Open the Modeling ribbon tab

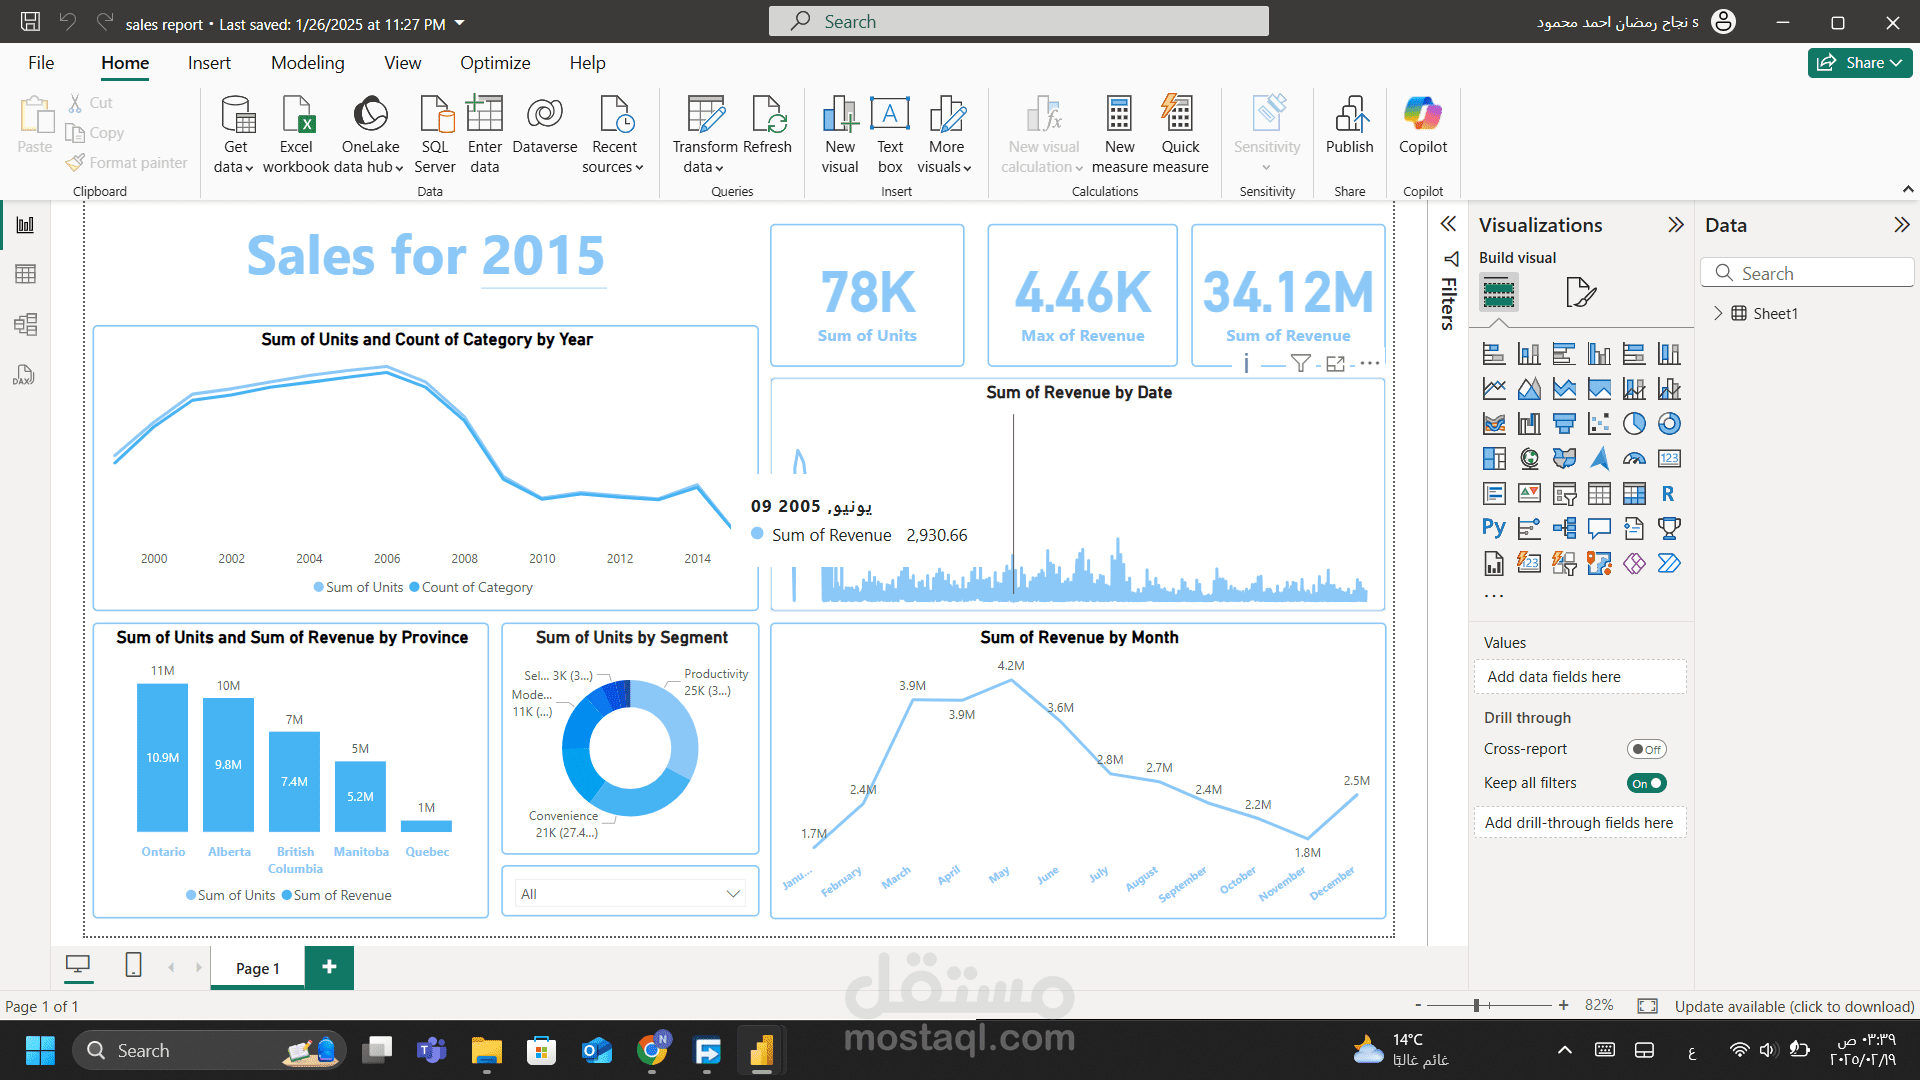[x=307, y=62]
